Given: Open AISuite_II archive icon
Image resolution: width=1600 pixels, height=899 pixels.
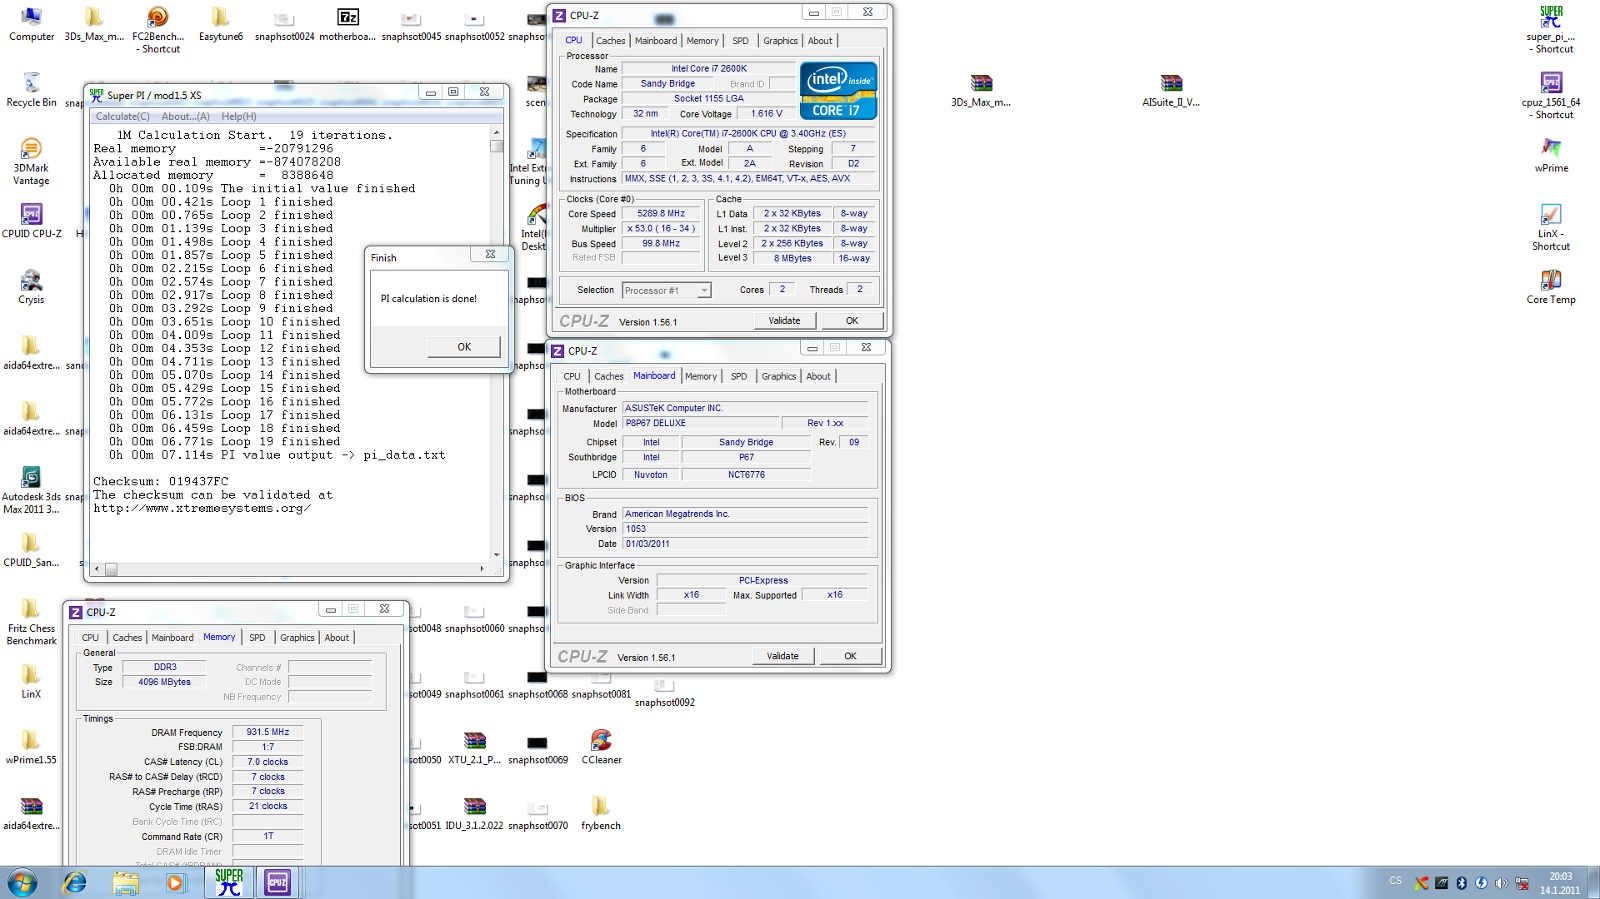Looking at the screenshot, I should pos(1171,90).
